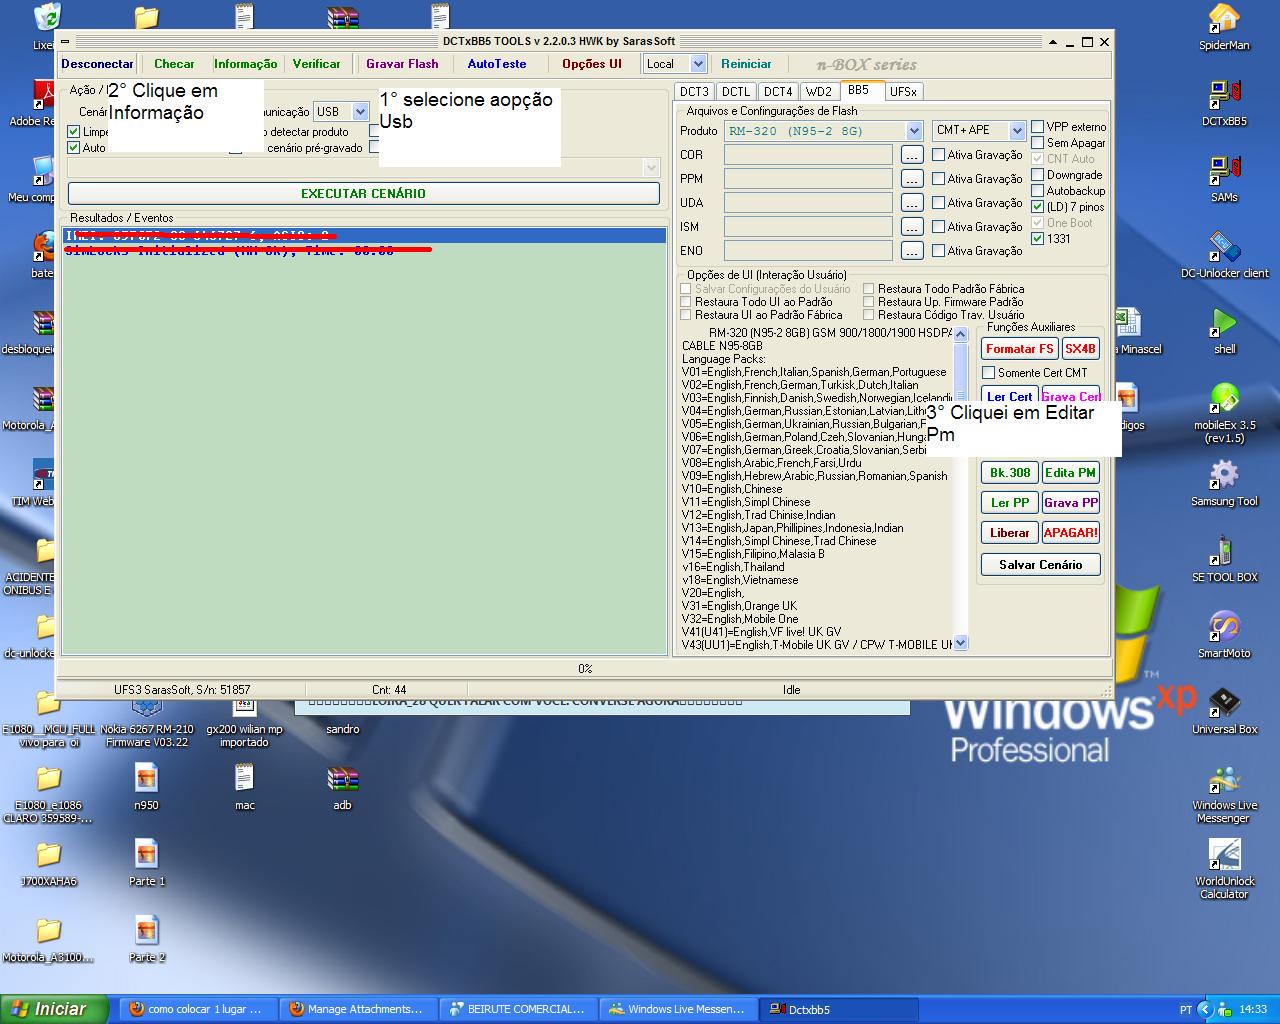Open USB communication dropdown
The image size is (1280, 1024).
point(361,112)
